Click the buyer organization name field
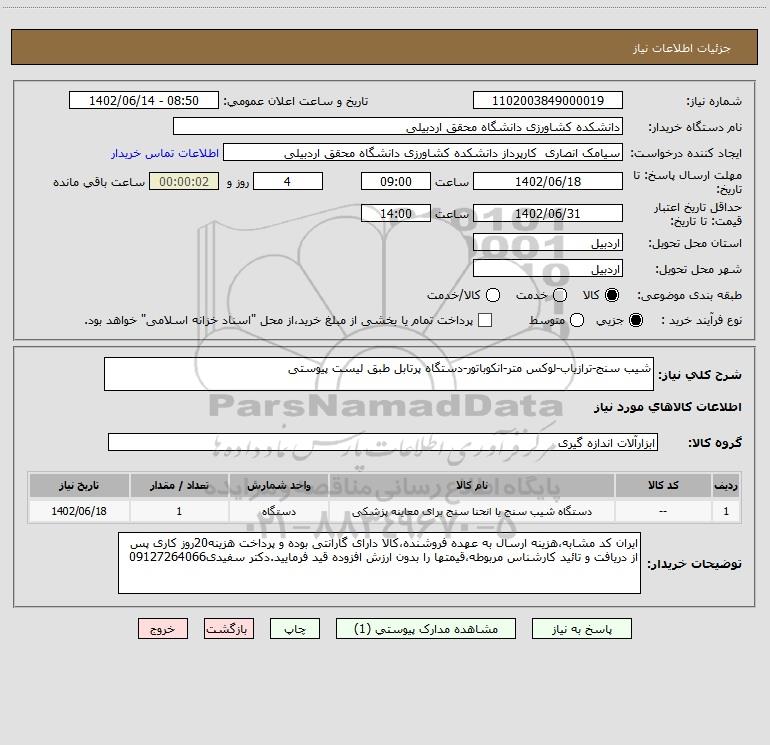The height and width of the screenshot is (745, 770). point(398,127)
